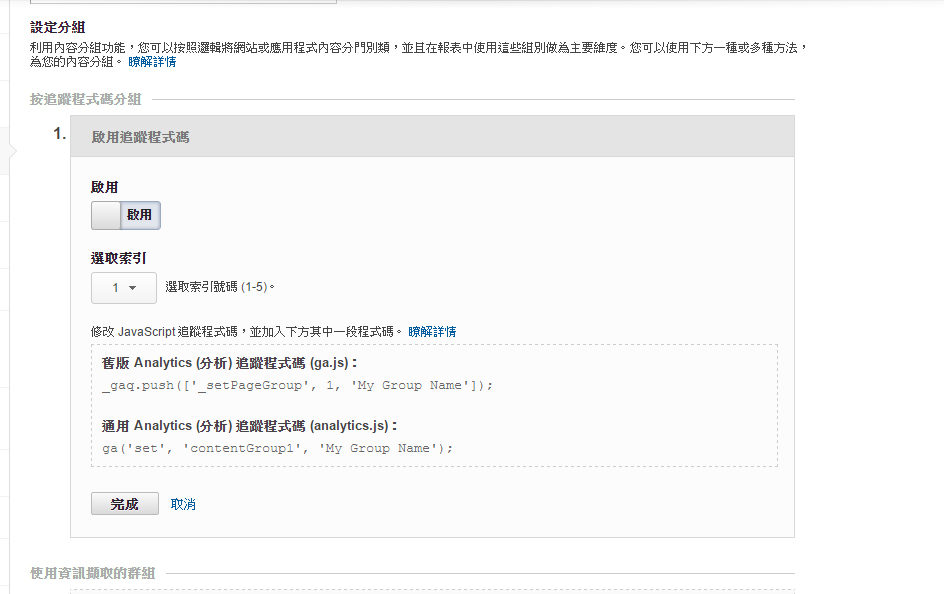Click the 使用資訊擷取的群組 section title
Image resolution: width=944 pixels, height=594 pixels.
click(93, 573)
